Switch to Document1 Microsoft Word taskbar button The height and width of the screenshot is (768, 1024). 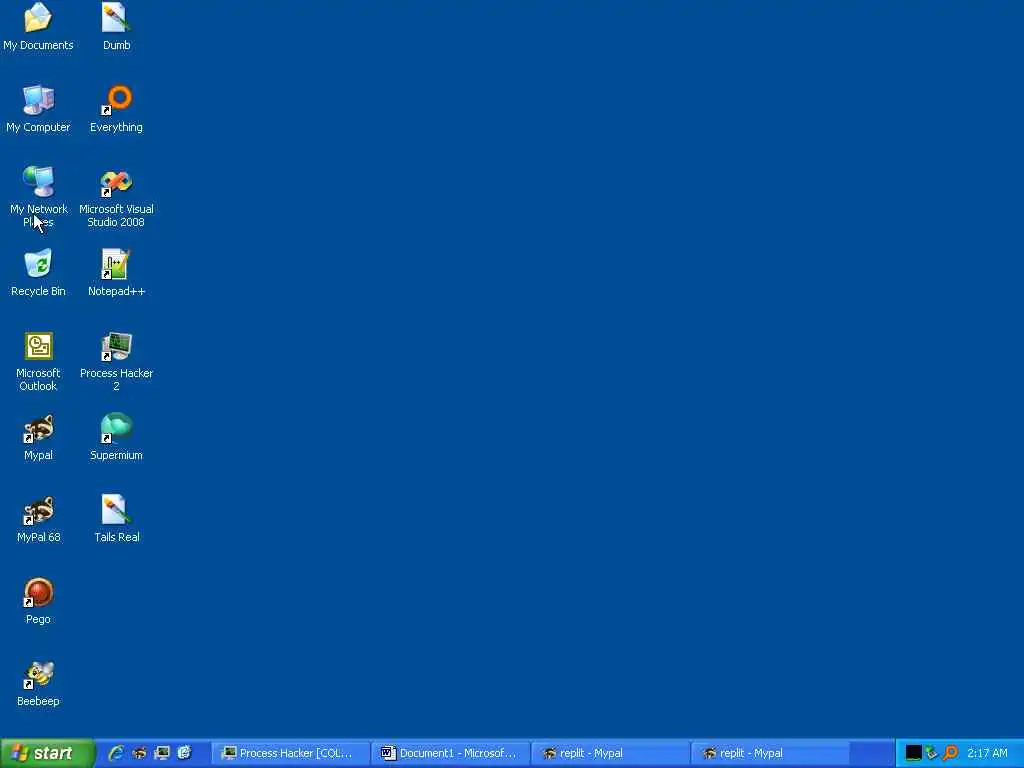click(x=450, y=753)
